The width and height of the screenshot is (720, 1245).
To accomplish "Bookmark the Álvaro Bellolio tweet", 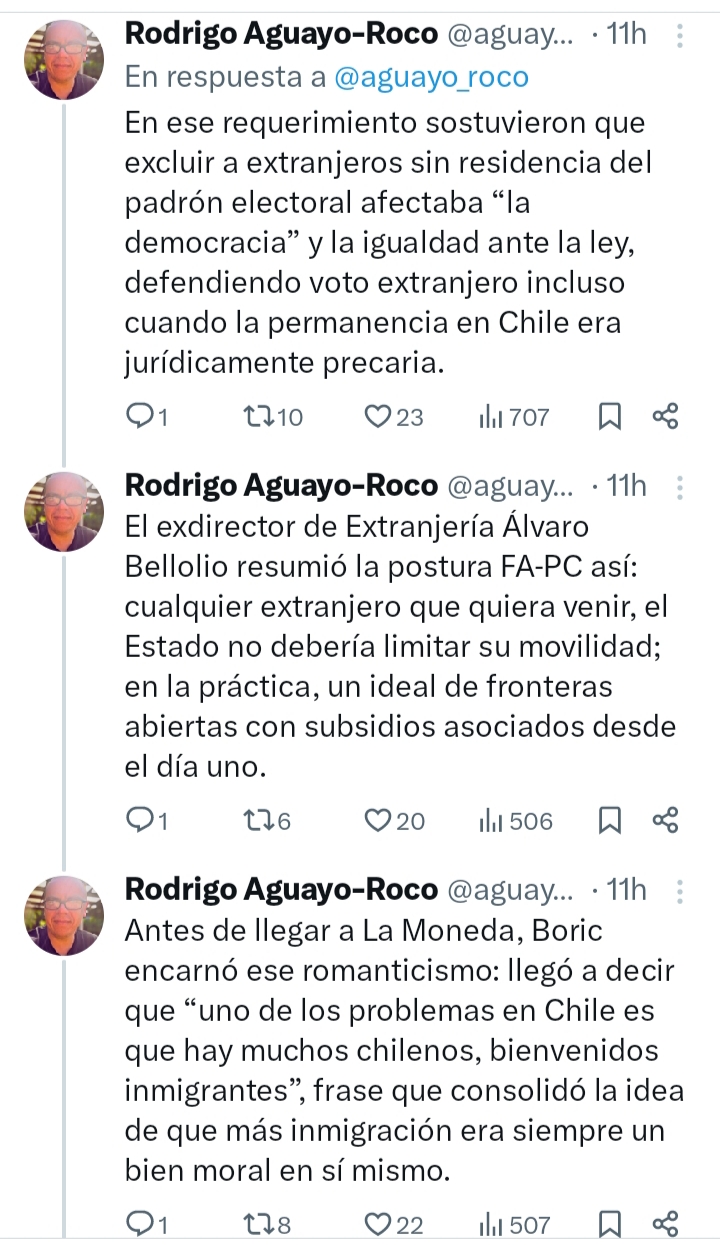I will [609, 821].
